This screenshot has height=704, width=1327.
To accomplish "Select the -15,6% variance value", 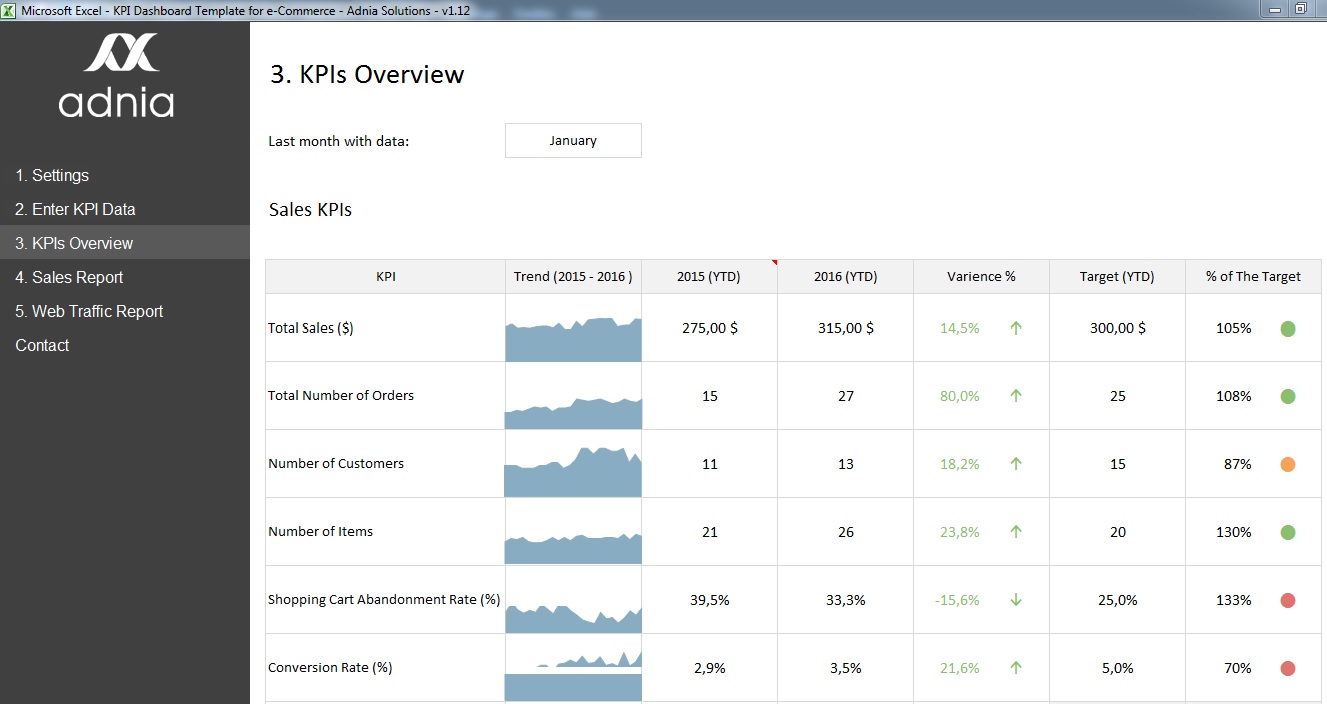I will pos(957,600).
